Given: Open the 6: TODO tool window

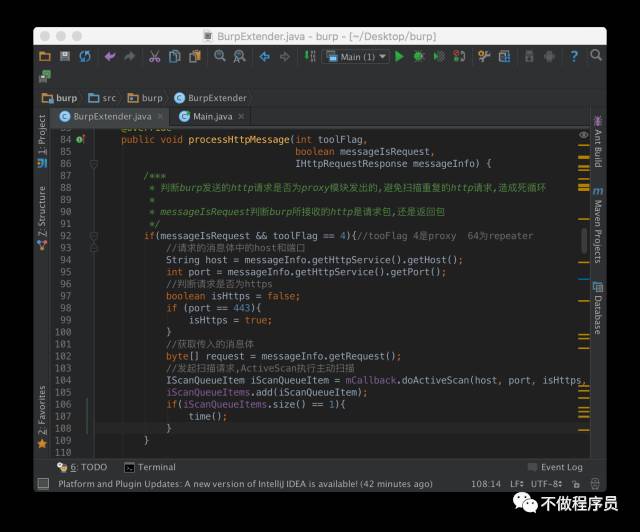Looking at the screenshot, I should click(x=82, y=467).
